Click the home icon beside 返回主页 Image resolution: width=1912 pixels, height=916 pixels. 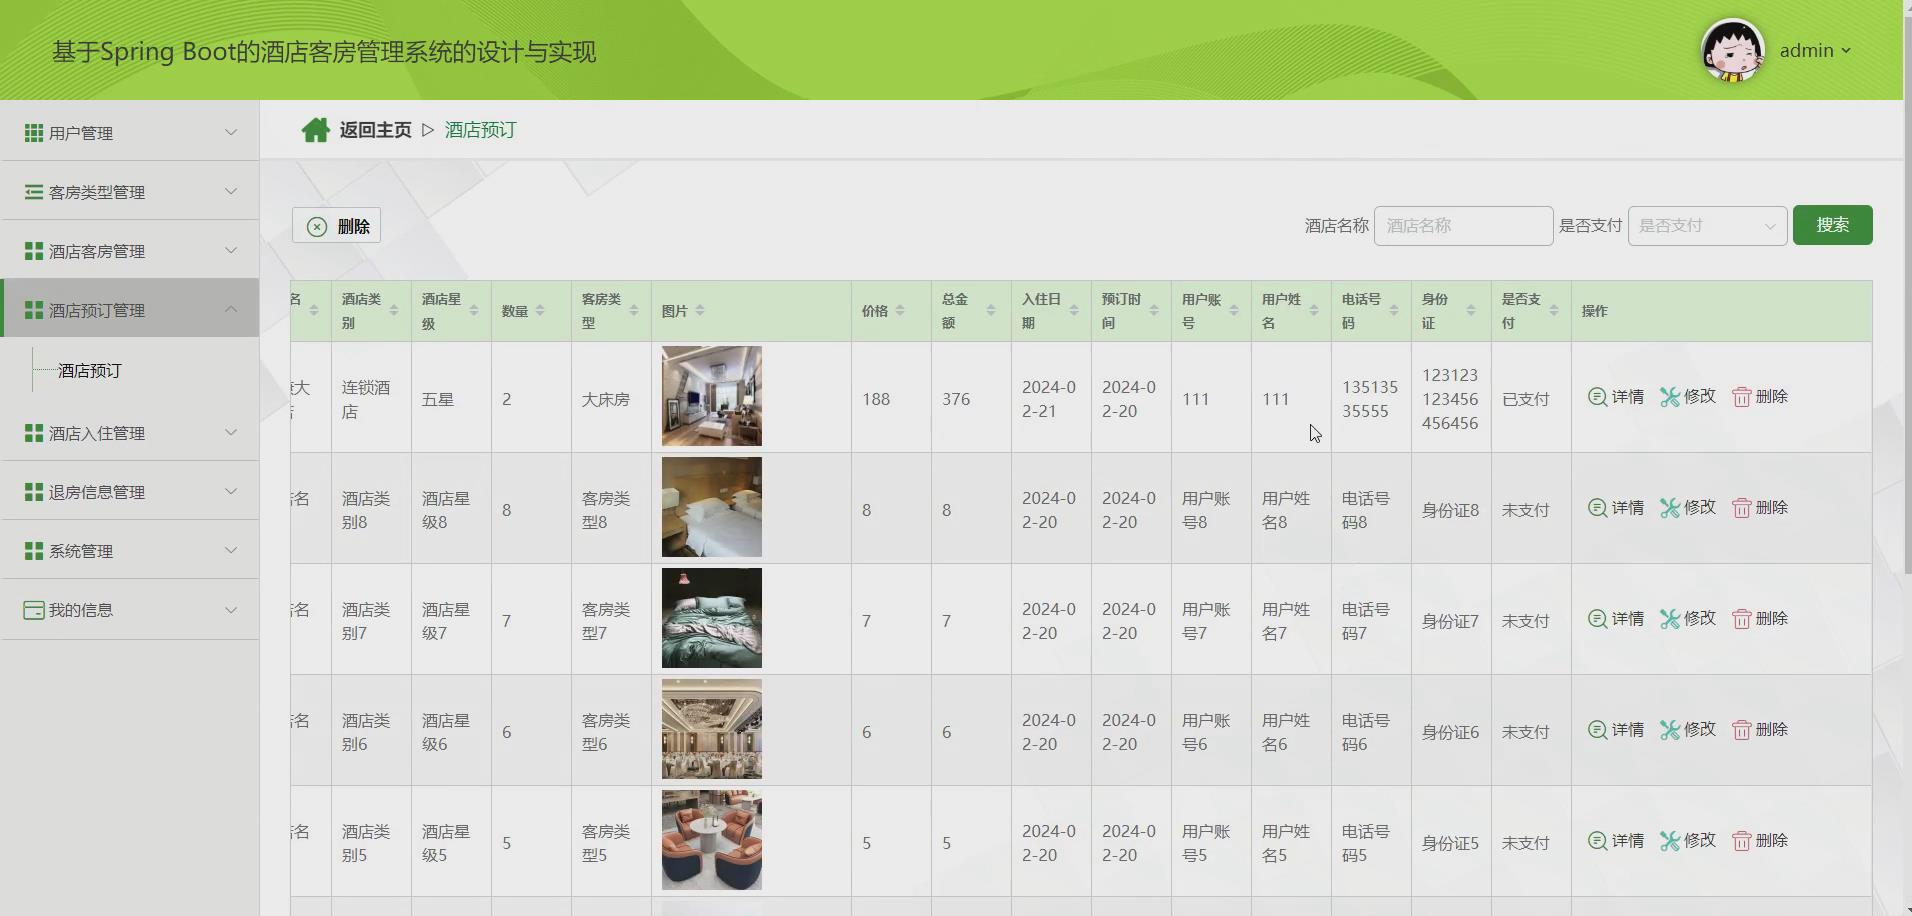315,130
